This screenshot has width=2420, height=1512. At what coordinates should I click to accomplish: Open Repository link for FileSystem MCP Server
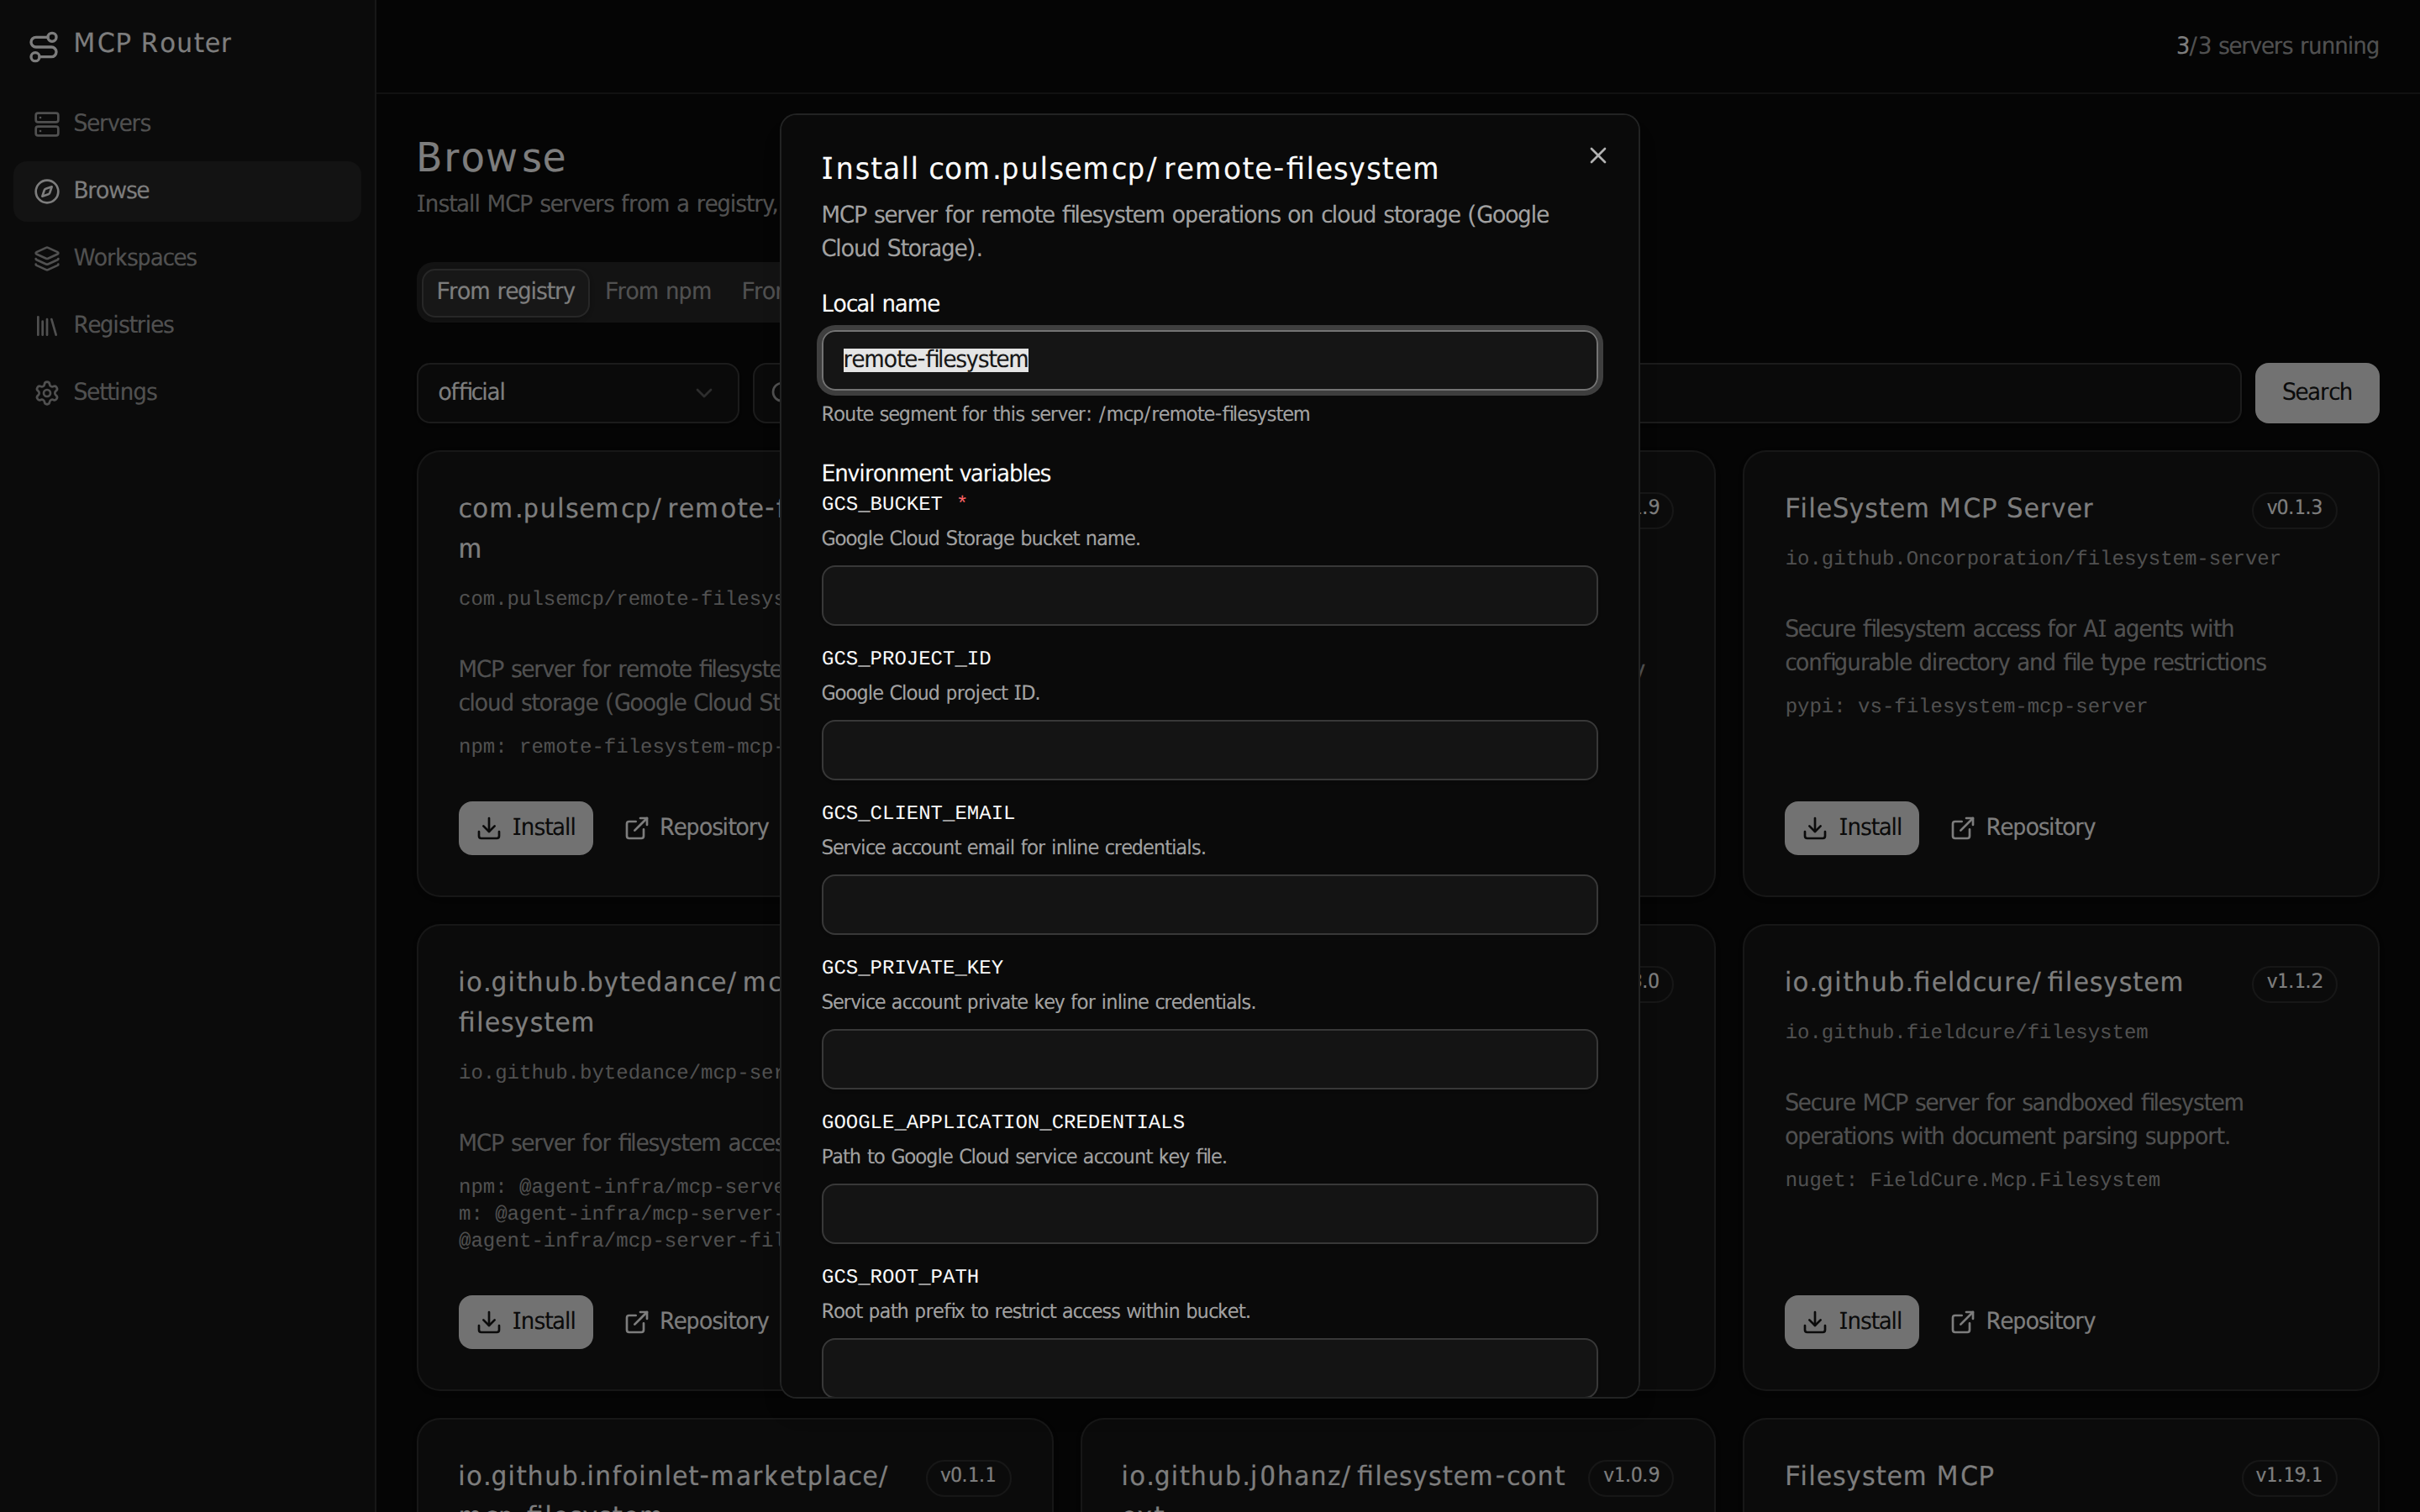pos(2023,828)
